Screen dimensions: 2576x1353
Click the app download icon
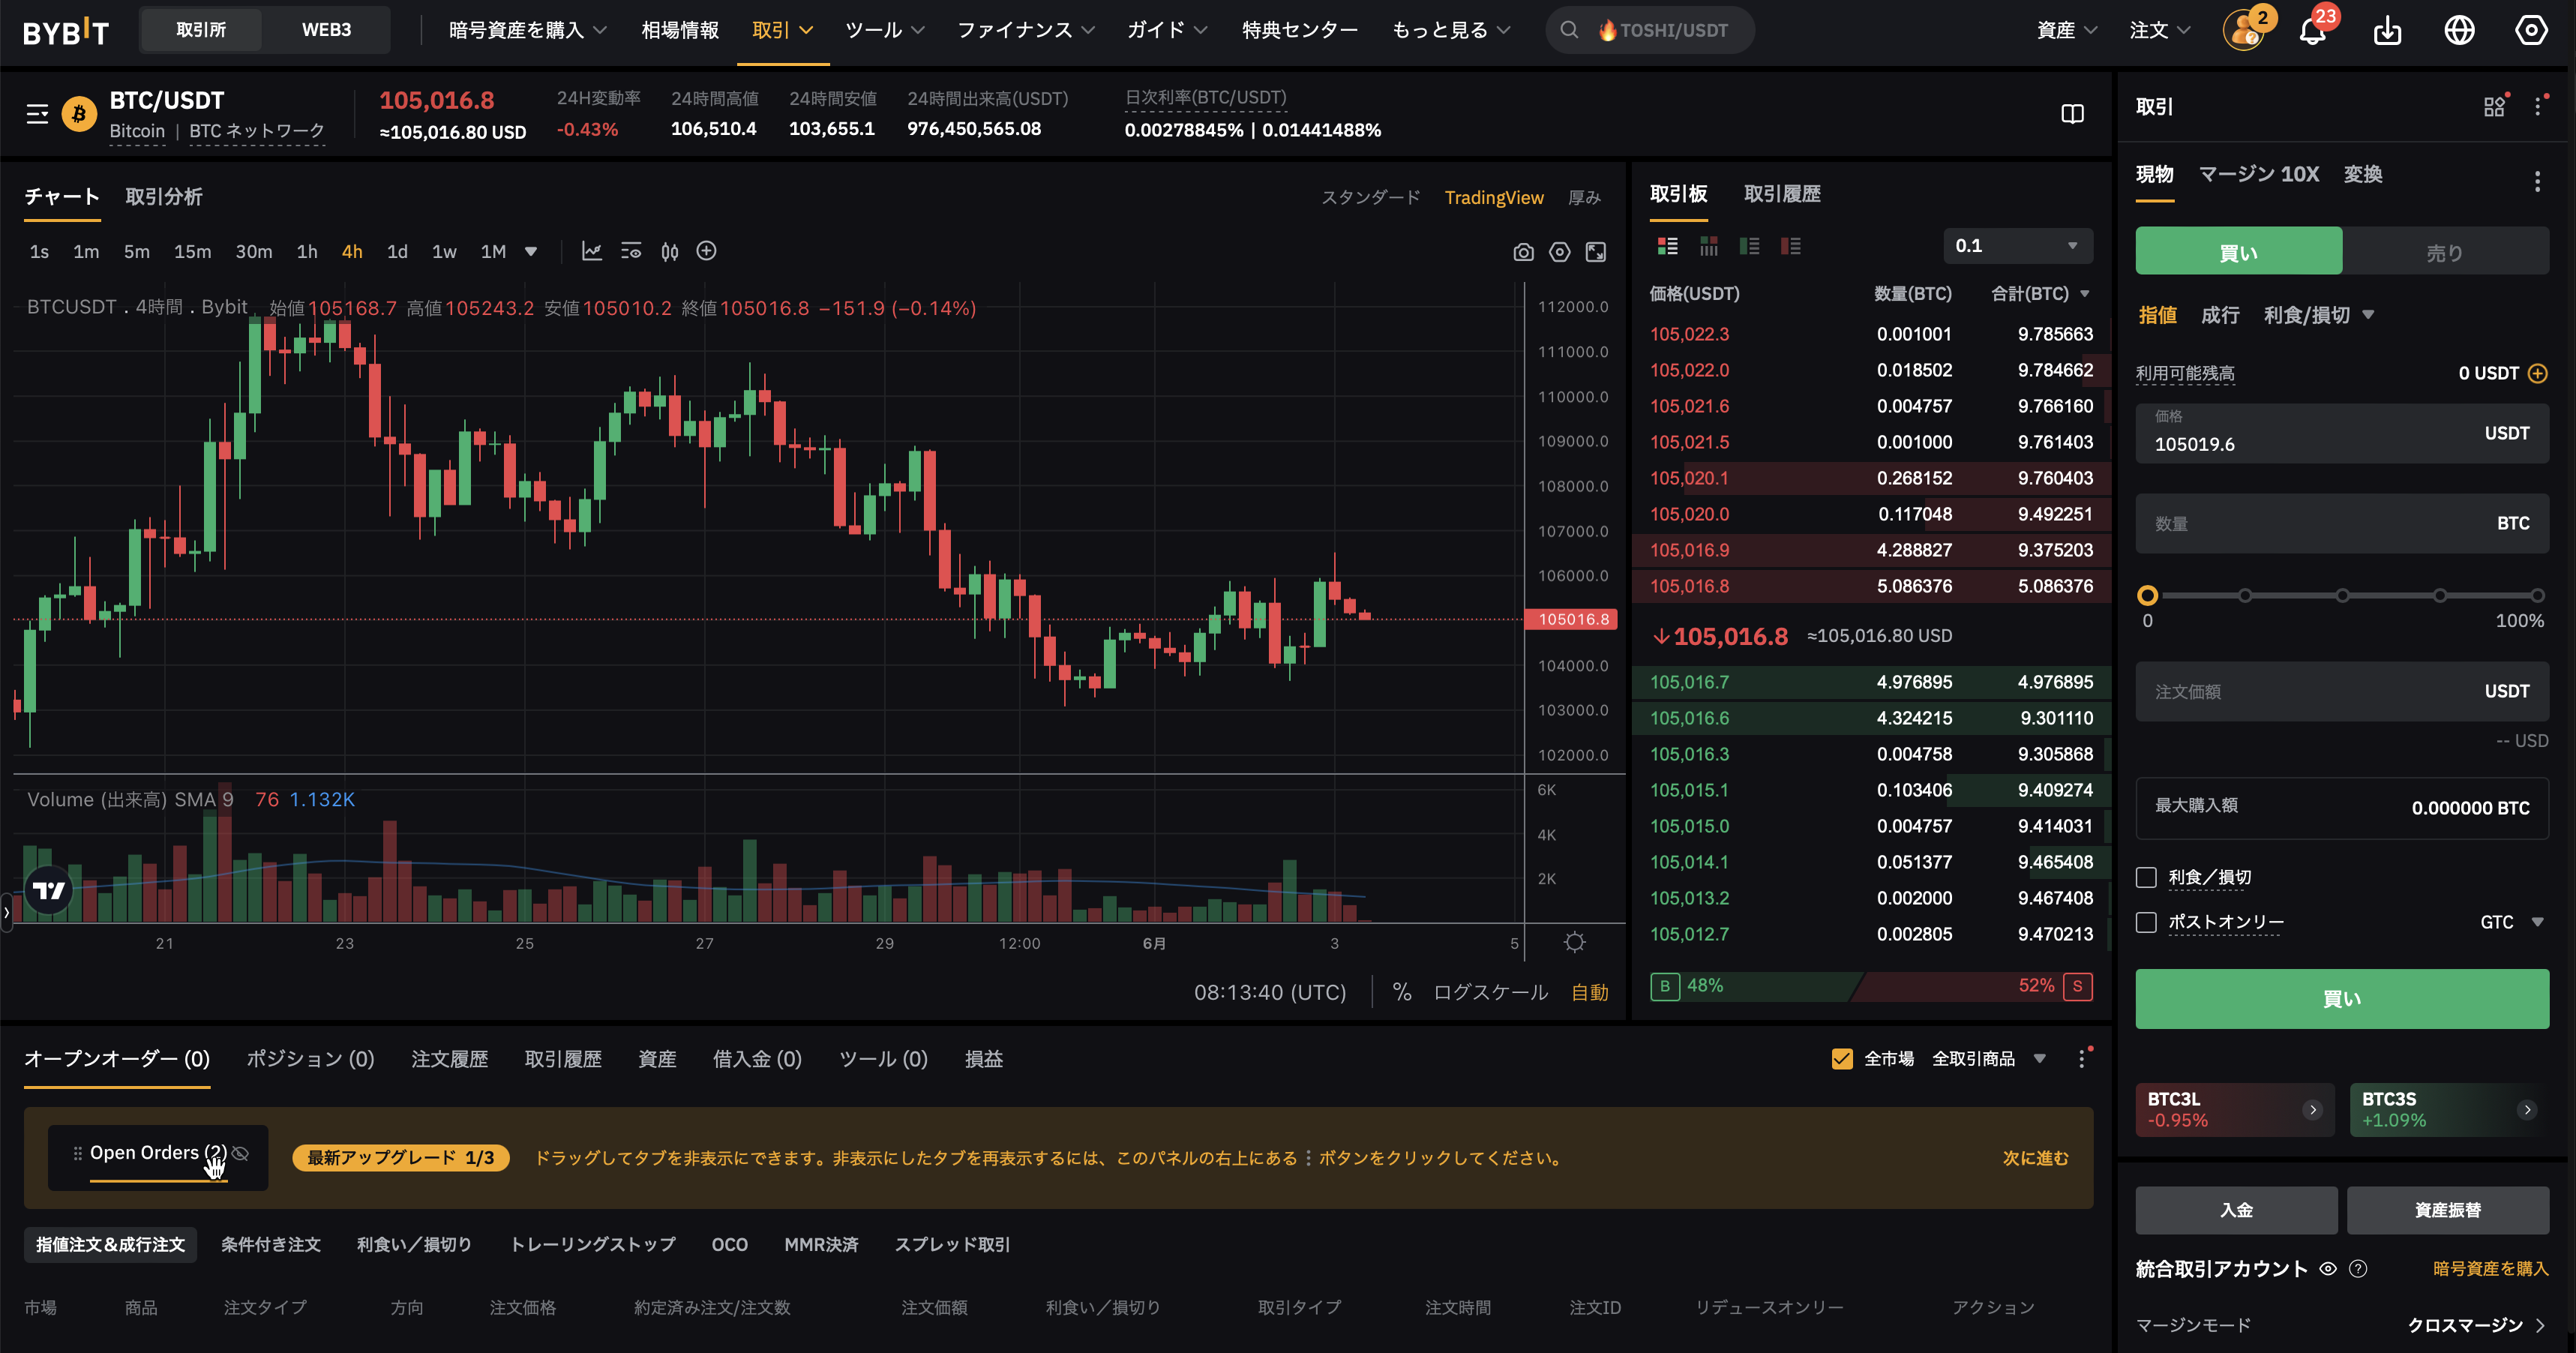pos(2387,31)
